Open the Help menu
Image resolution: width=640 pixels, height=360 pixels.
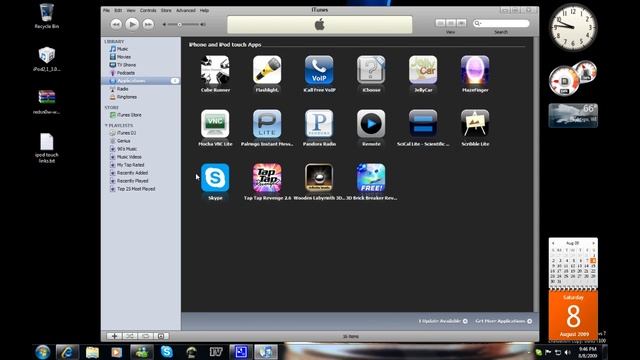click(x=204, y=10)
